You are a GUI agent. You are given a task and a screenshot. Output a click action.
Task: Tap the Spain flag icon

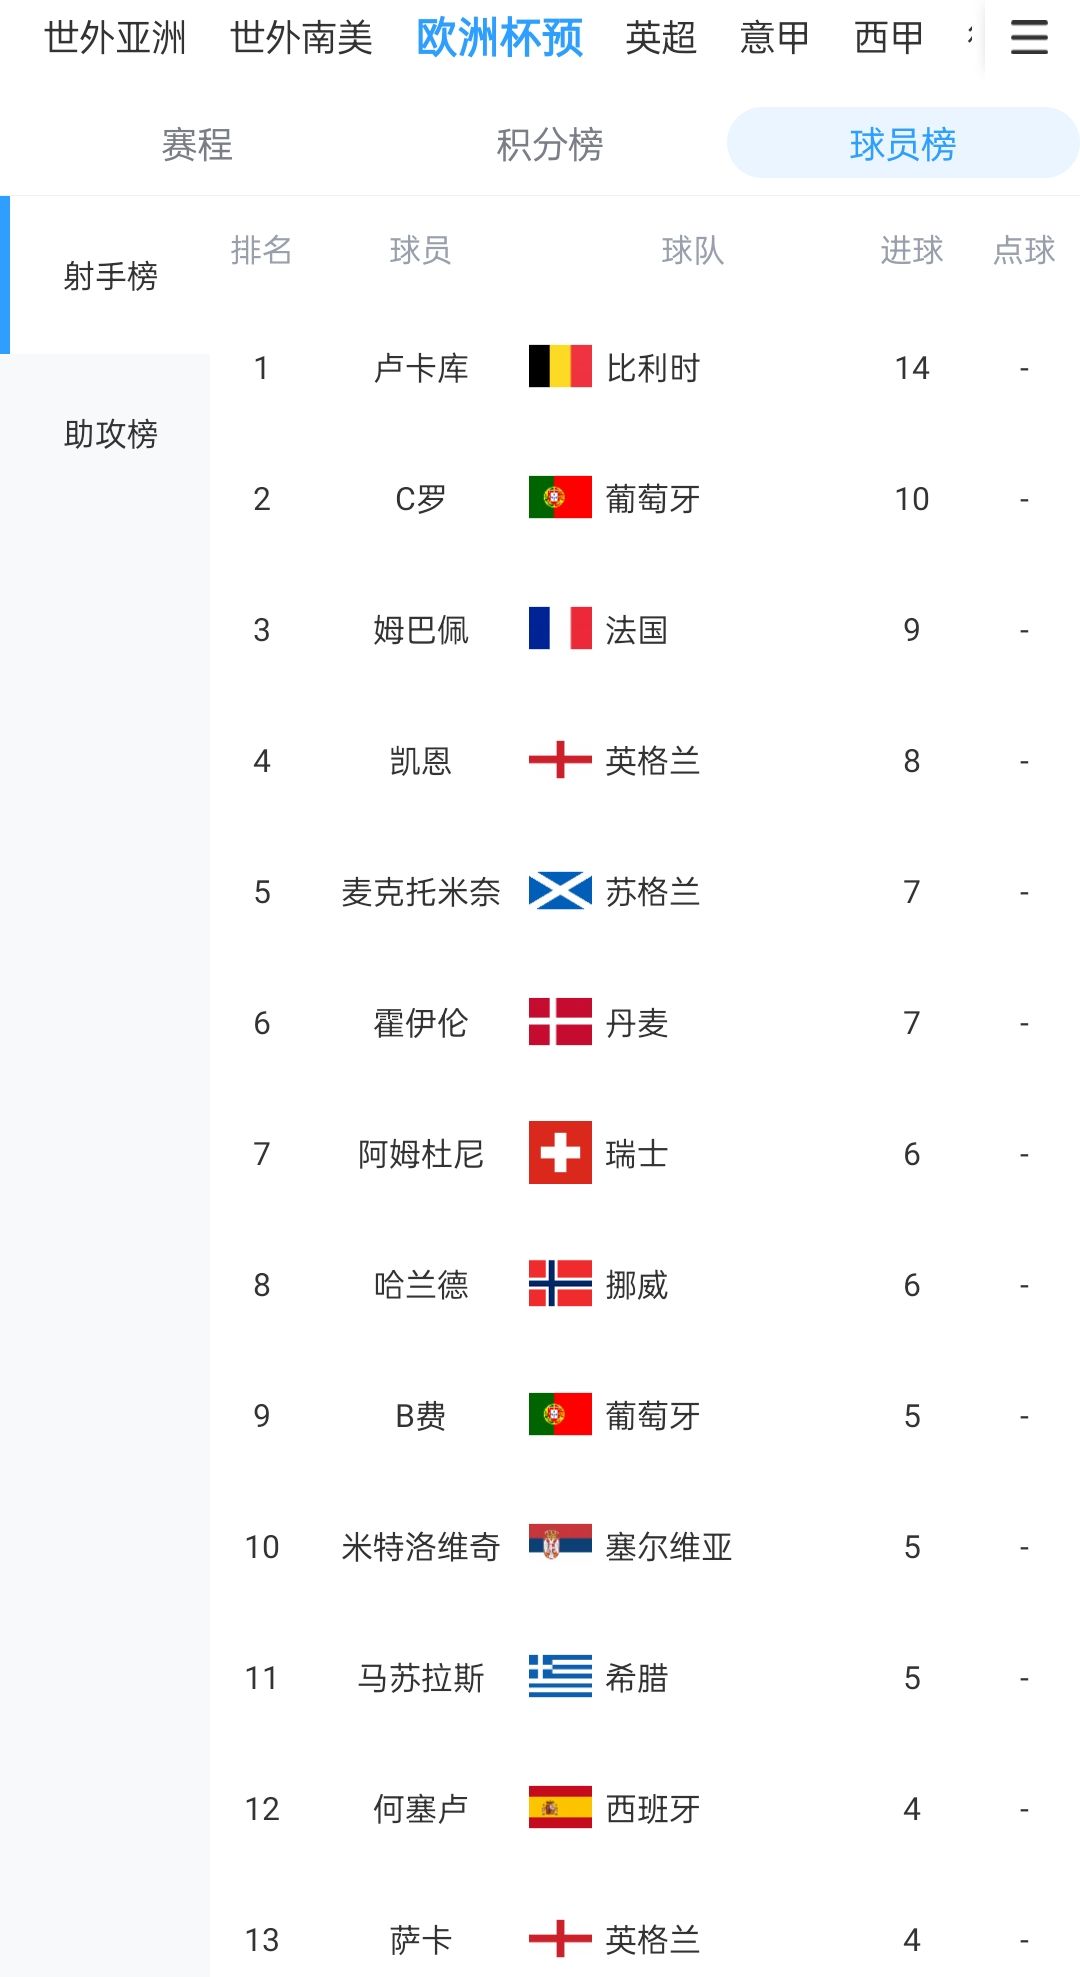tap(560, 1808)
